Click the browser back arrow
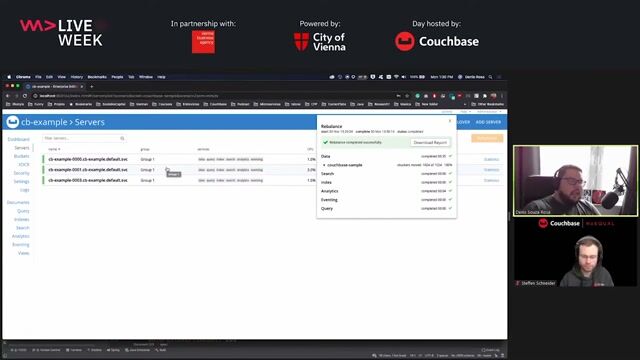The image size is (640, 360). point(8,96)
